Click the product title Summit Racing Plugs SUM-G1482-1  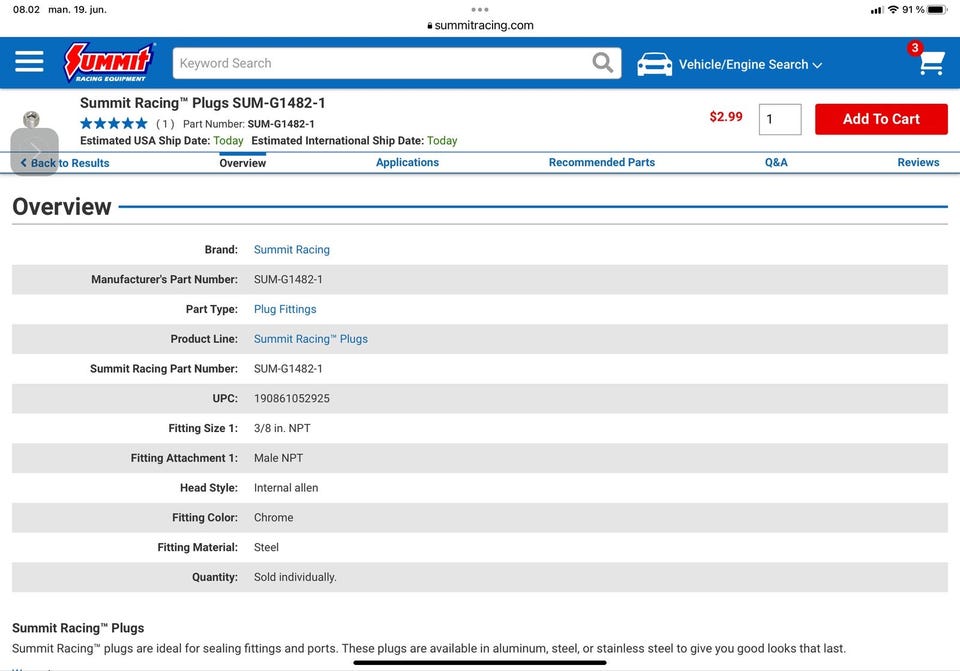[x=203, y=103]
